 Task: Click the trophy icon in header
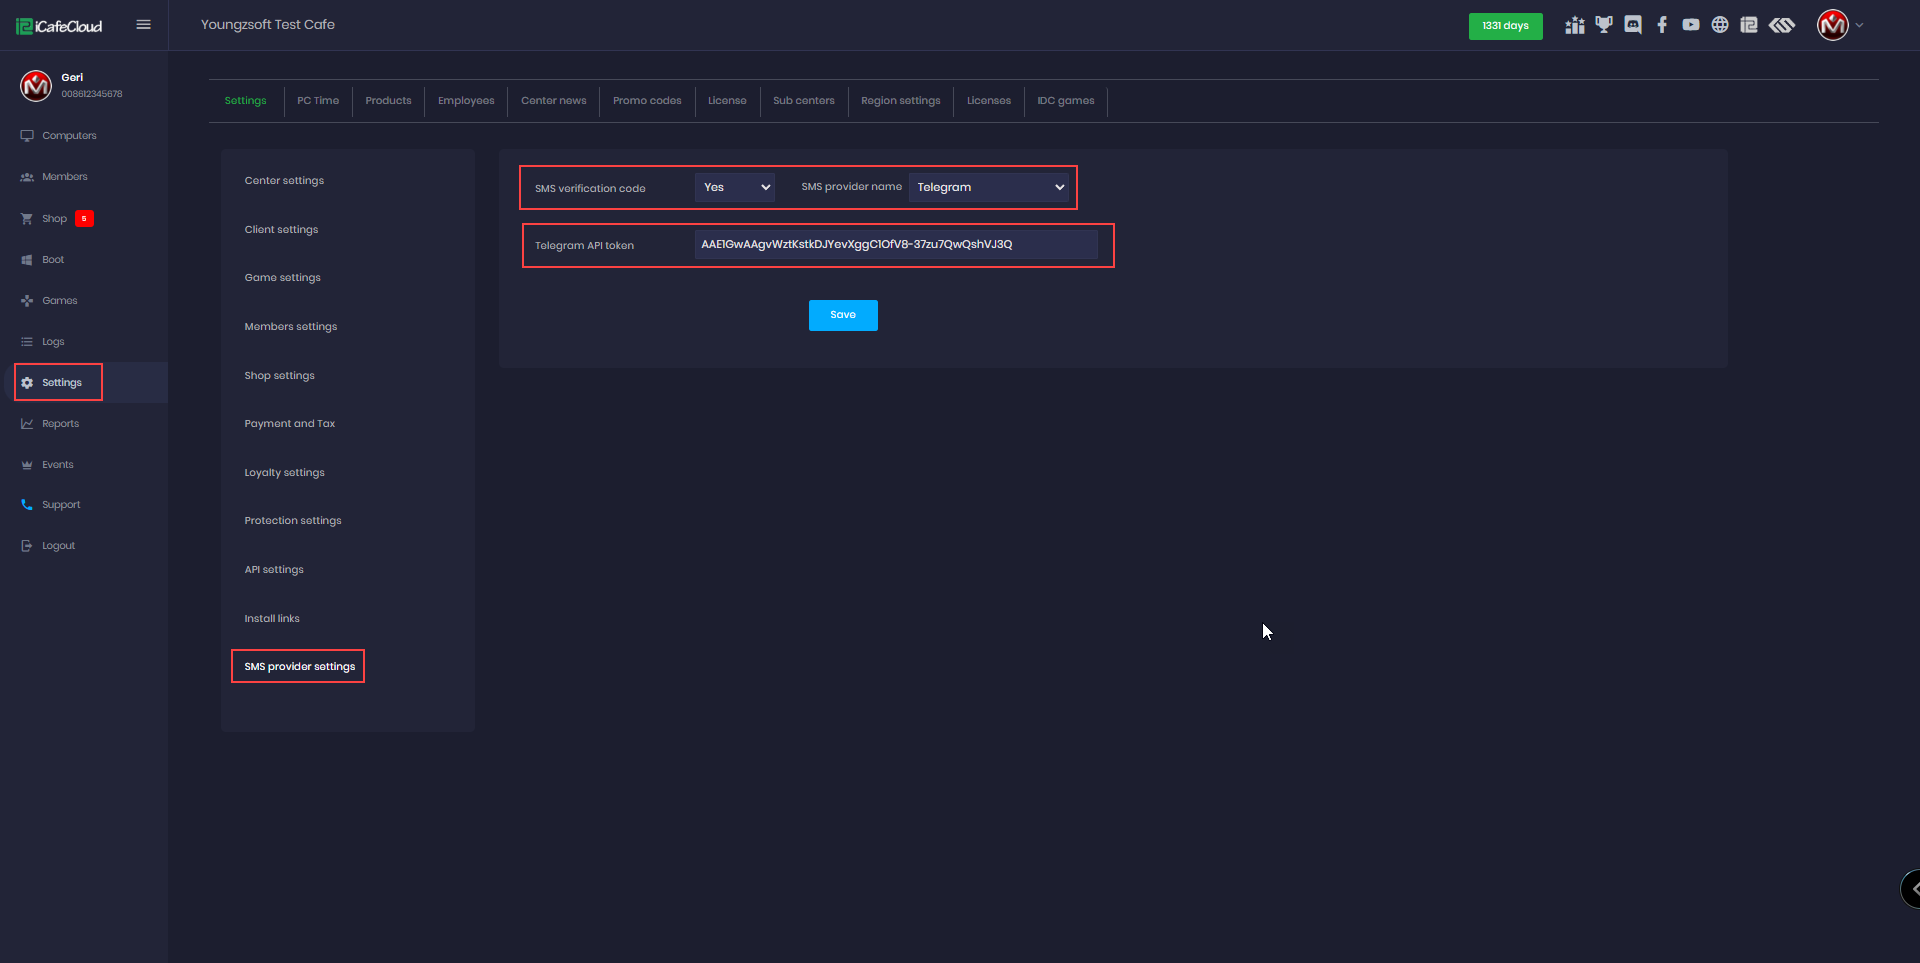coord(1604,25)
